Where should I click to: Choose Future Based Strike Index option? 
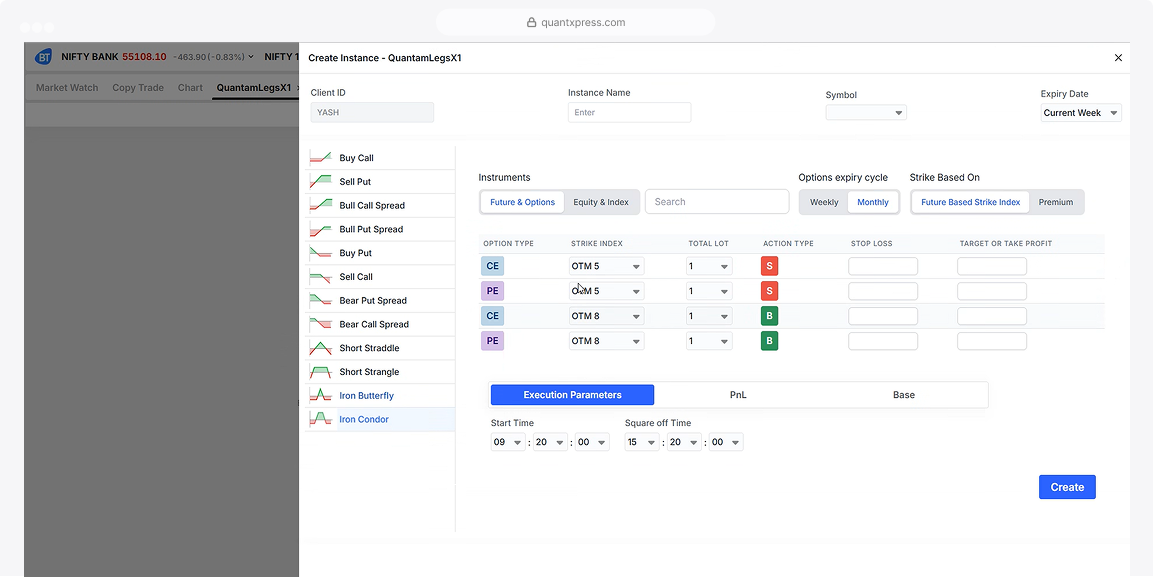tap(971, 202)
